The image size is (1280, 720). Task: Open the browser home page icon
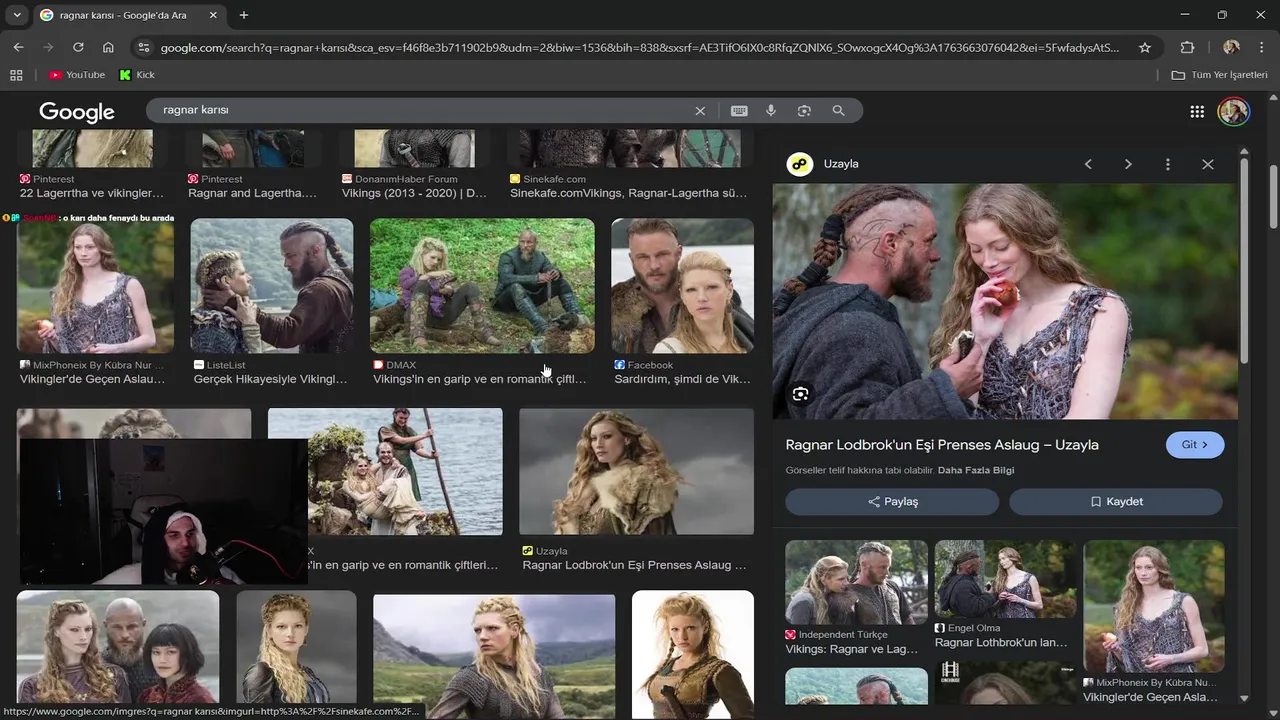(108, 47)
